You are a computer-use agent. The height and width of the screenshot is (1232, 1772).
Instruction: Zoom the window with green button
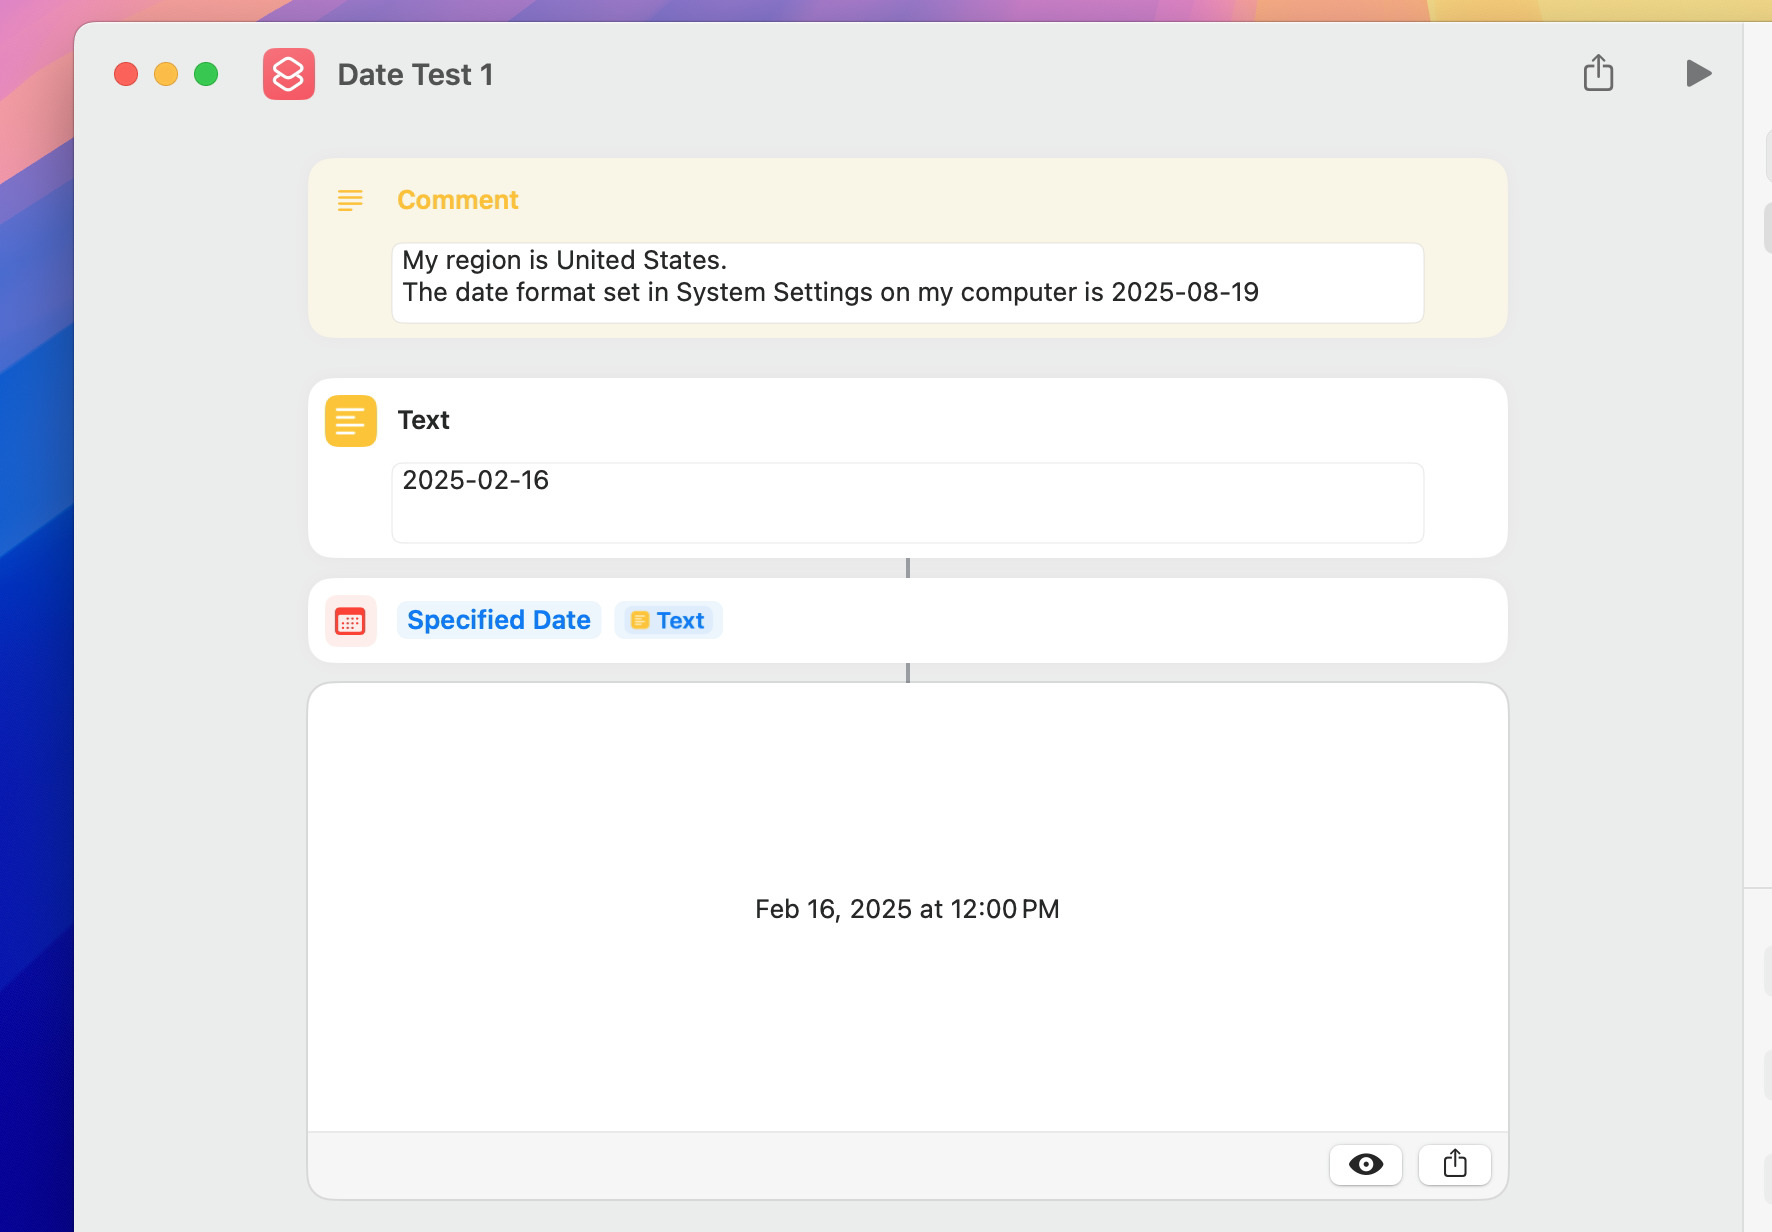(206, 74)
